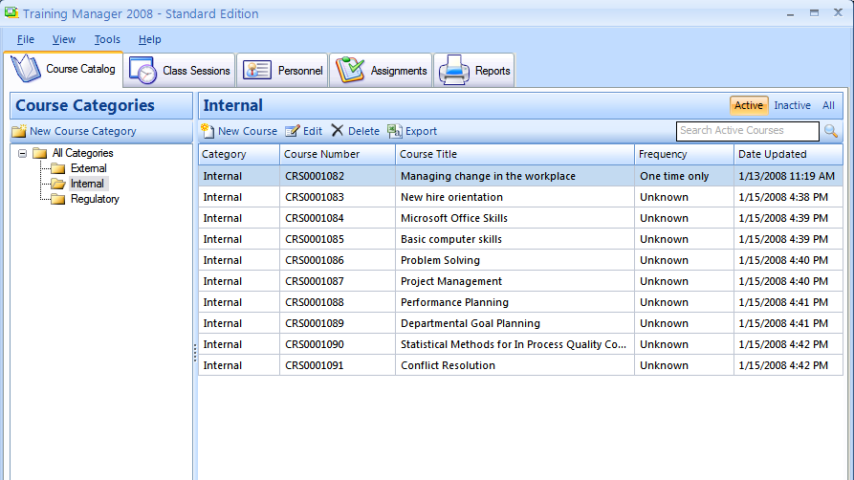Screen dimensions: 854x480
Task: Click the Delete X icon
Action: tap(338, 131)
